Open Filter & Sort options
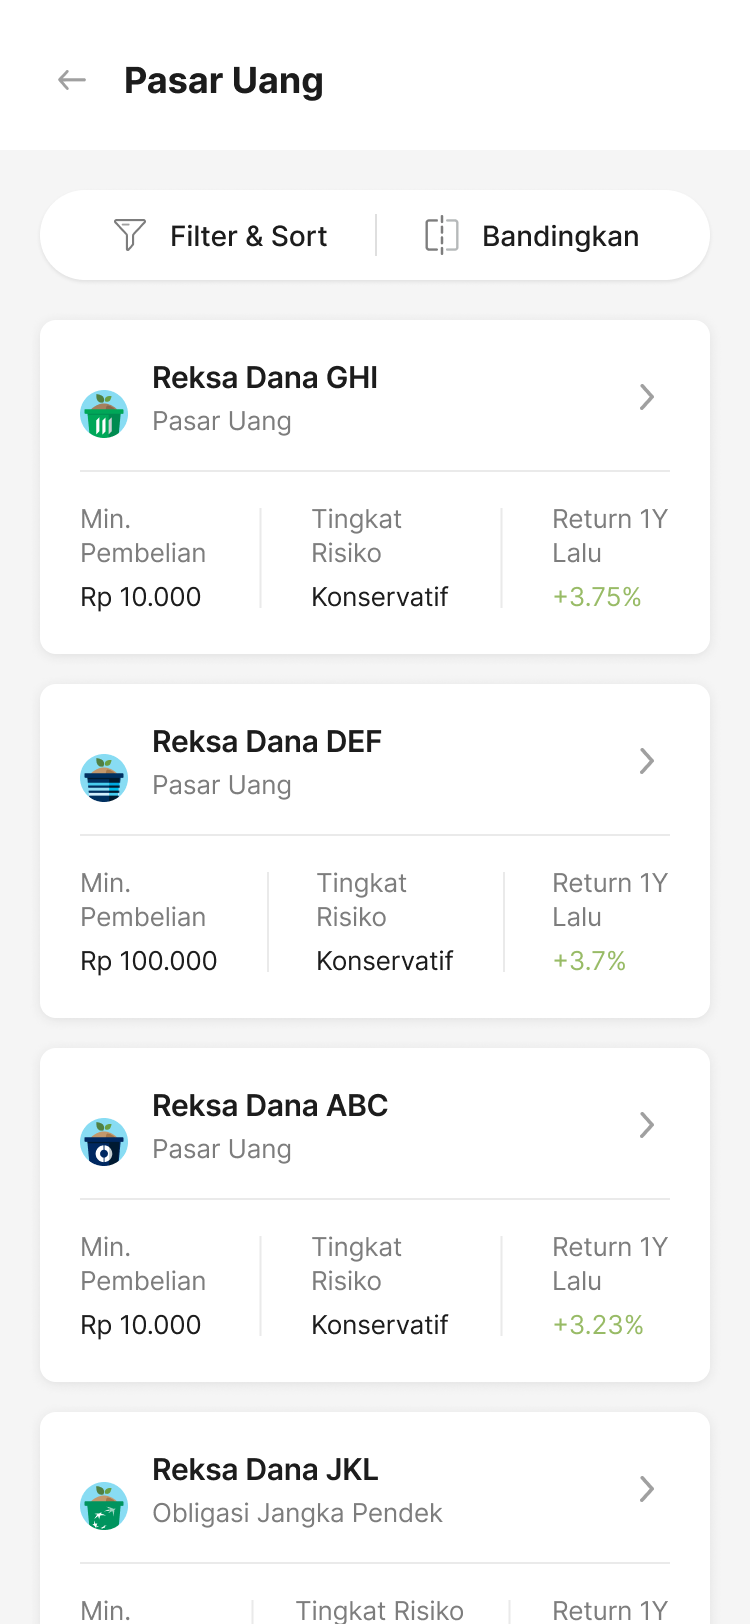 tap(248, 236)
